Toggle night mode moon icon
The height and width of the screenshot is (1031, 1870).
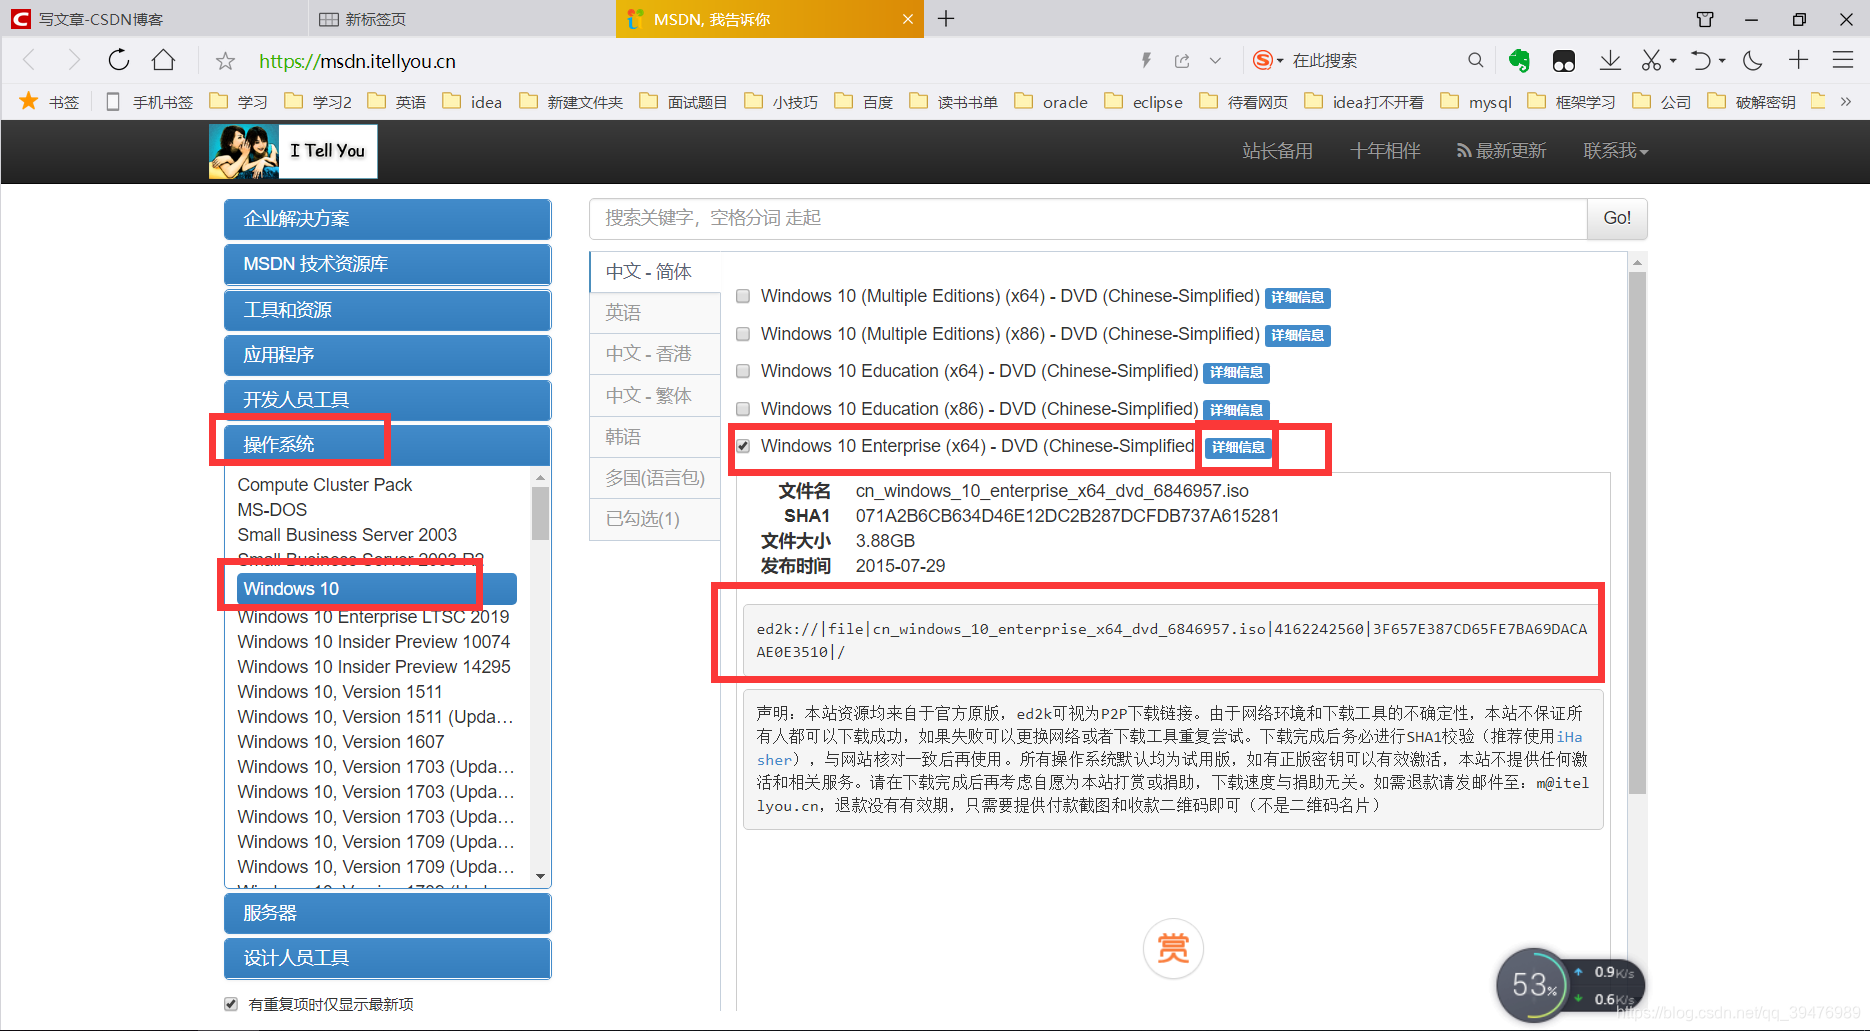tap(1753, 61)
